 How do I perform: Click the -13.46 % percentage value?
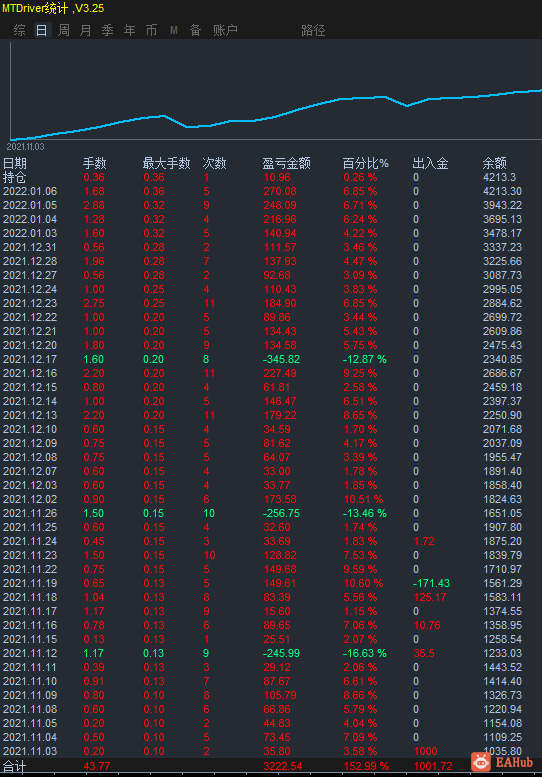coord(365,513)
